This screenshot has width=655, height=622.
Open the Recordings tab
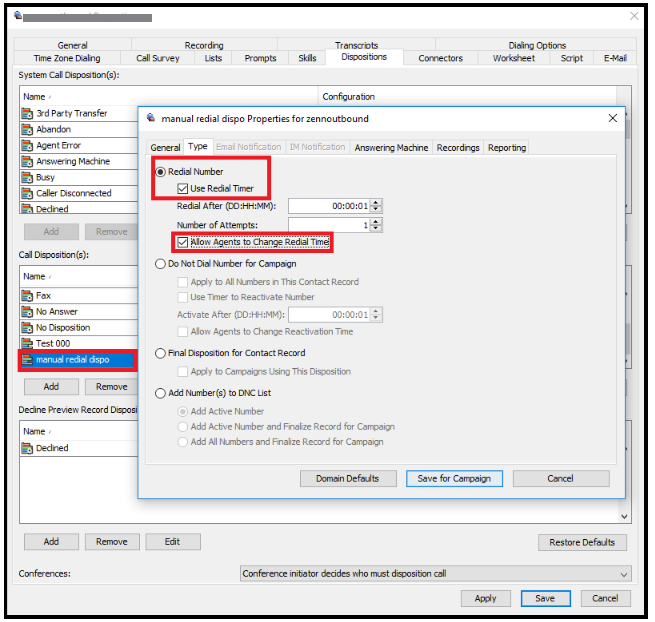pos(458,147)
